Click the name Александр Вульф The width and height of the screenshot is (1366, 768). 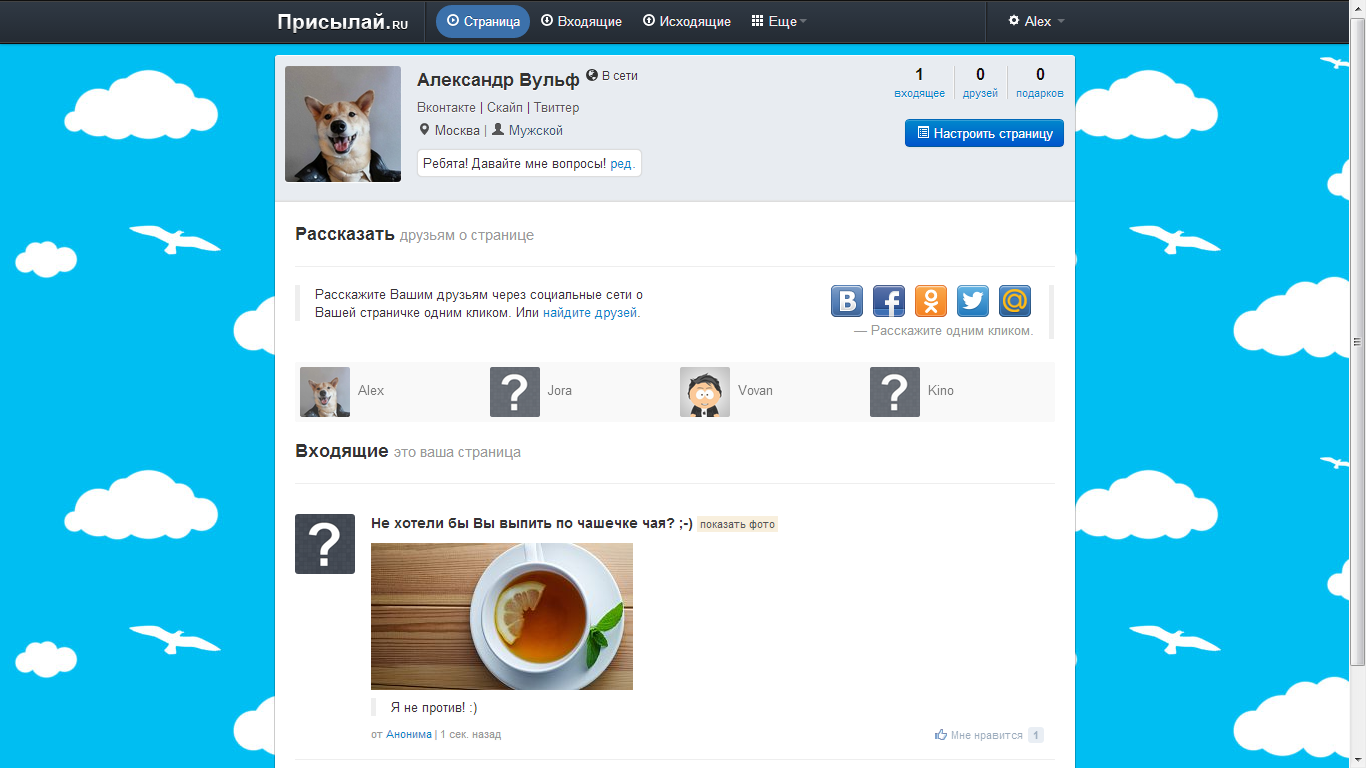498,80
